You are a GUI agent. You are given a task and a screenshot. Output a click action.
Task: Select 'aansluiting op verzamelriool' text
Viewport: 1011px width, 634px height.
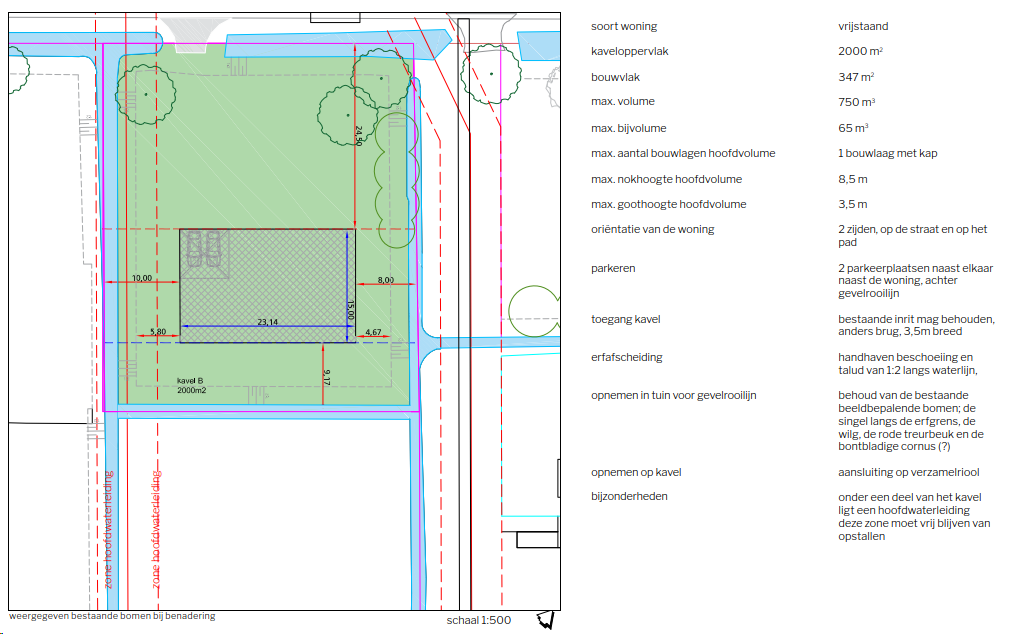908,472
